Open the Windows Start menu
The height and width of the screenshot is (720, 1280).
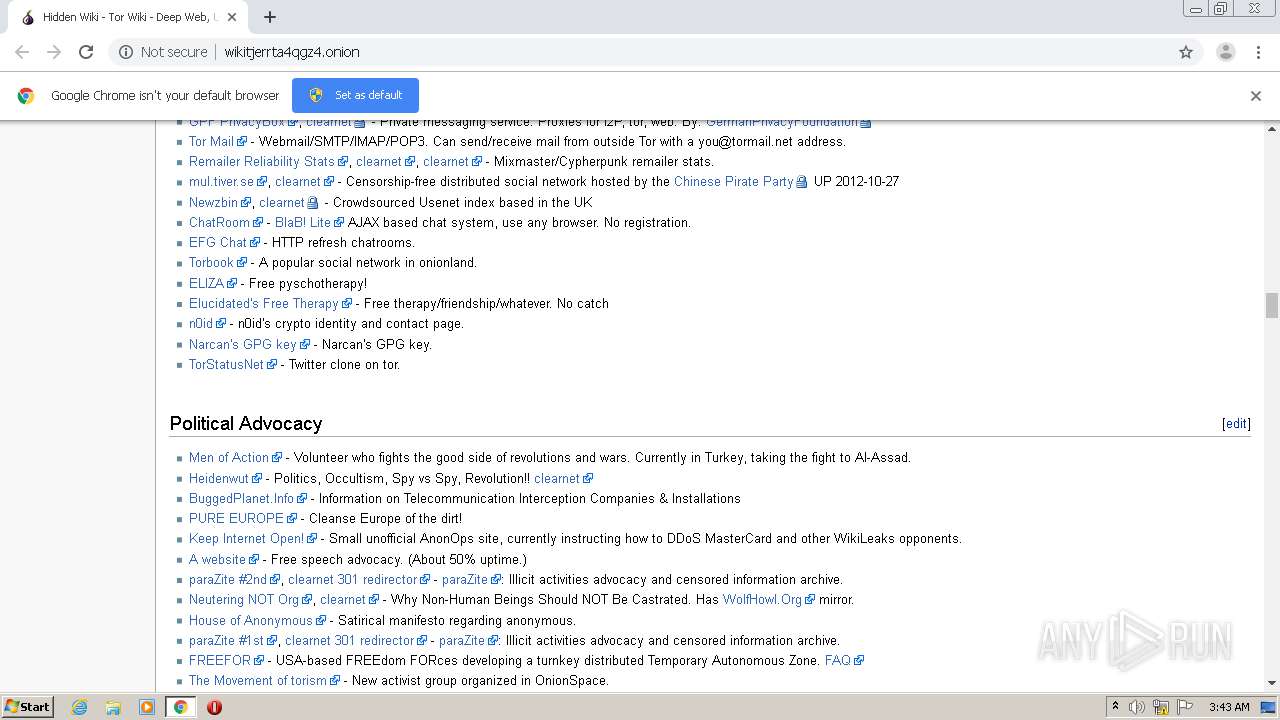point(27,706)
